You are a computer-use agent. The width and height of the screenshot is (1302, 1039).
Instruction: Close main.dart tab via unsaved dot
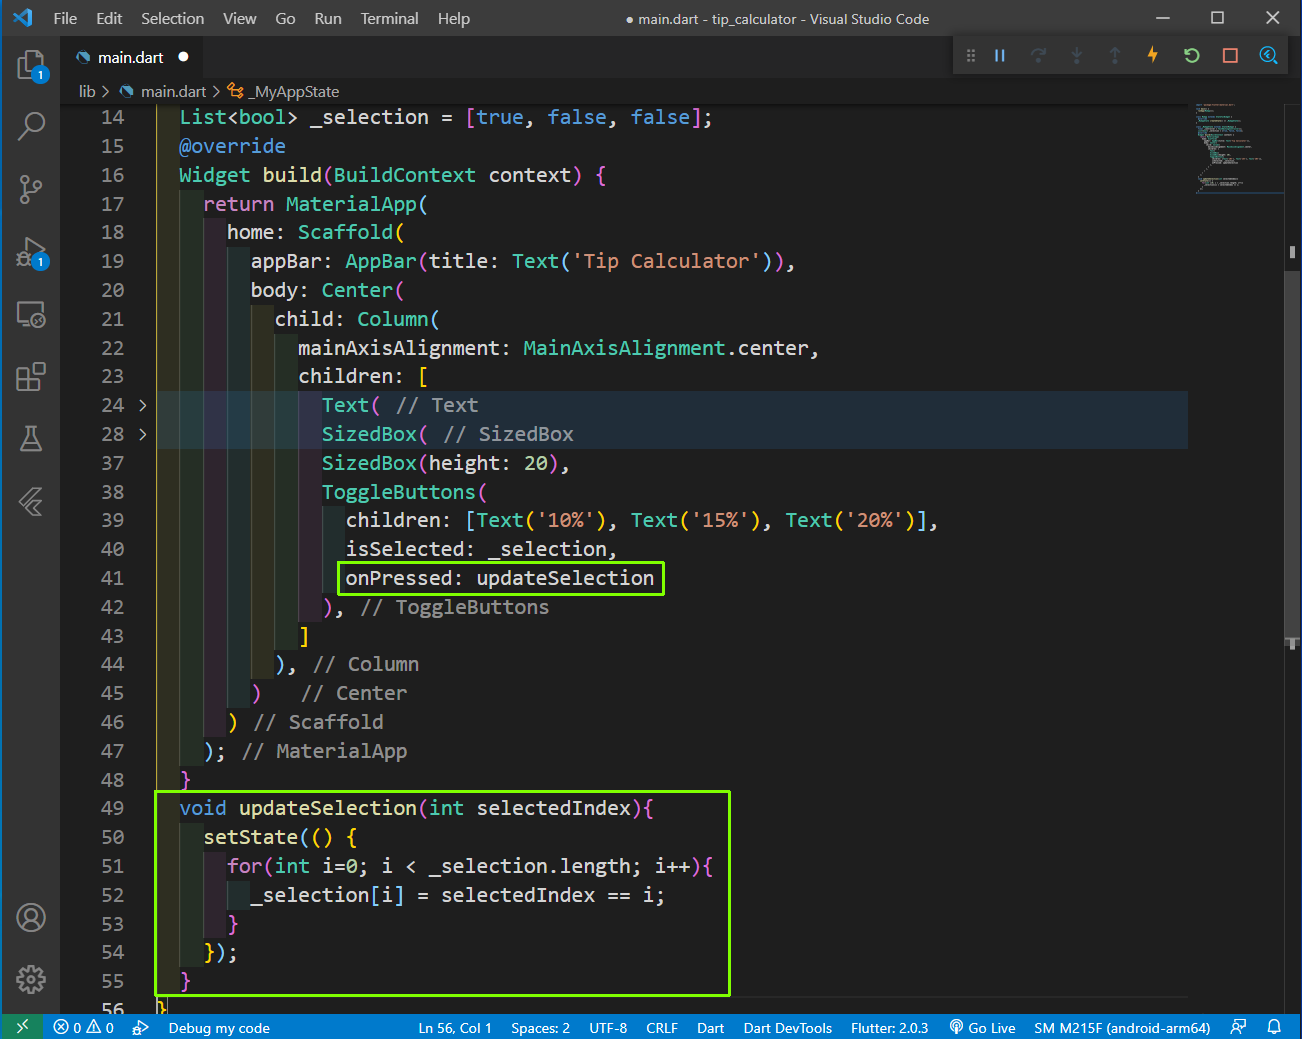184,57
